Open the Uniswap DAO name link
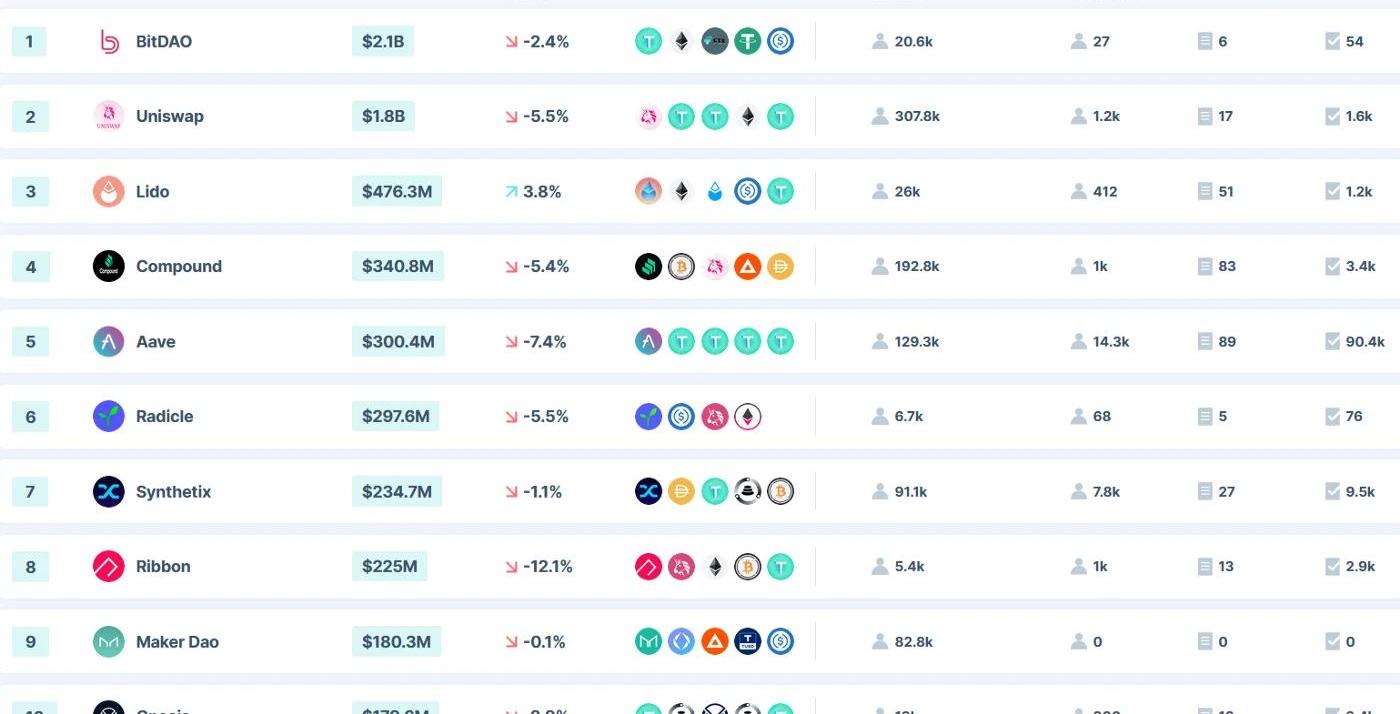 point(169,116)
